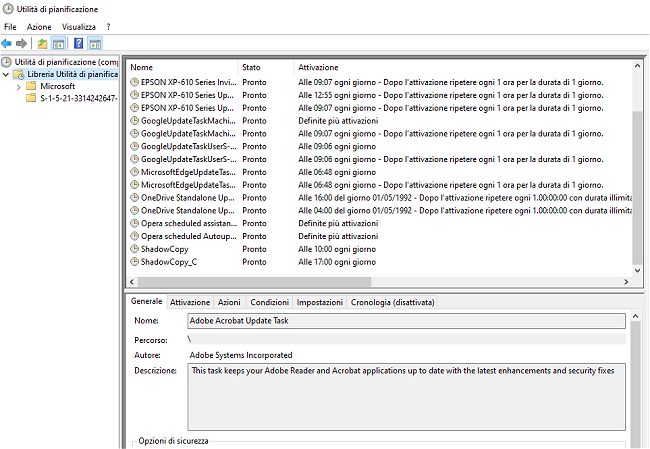Open the Azione menu
650x449 pixels.
tap(39, 27)
